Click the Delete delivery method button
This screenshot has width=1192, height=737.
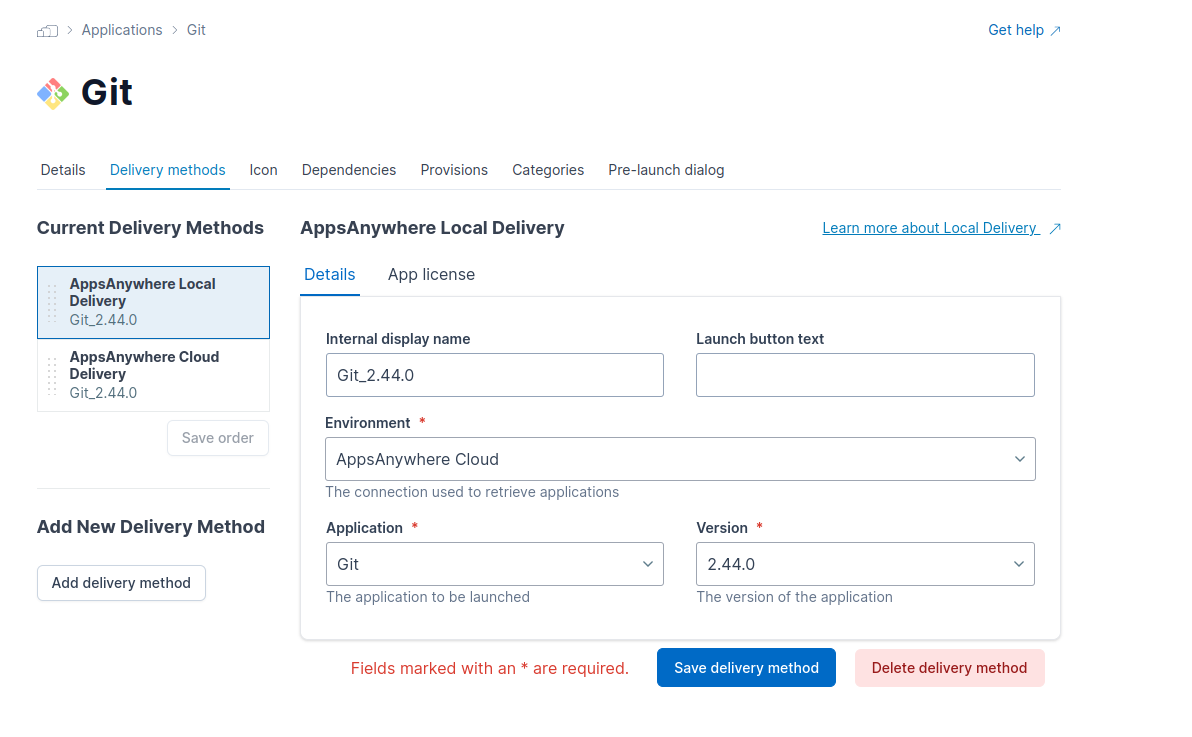pyautogui.click(x=949, y=668)
